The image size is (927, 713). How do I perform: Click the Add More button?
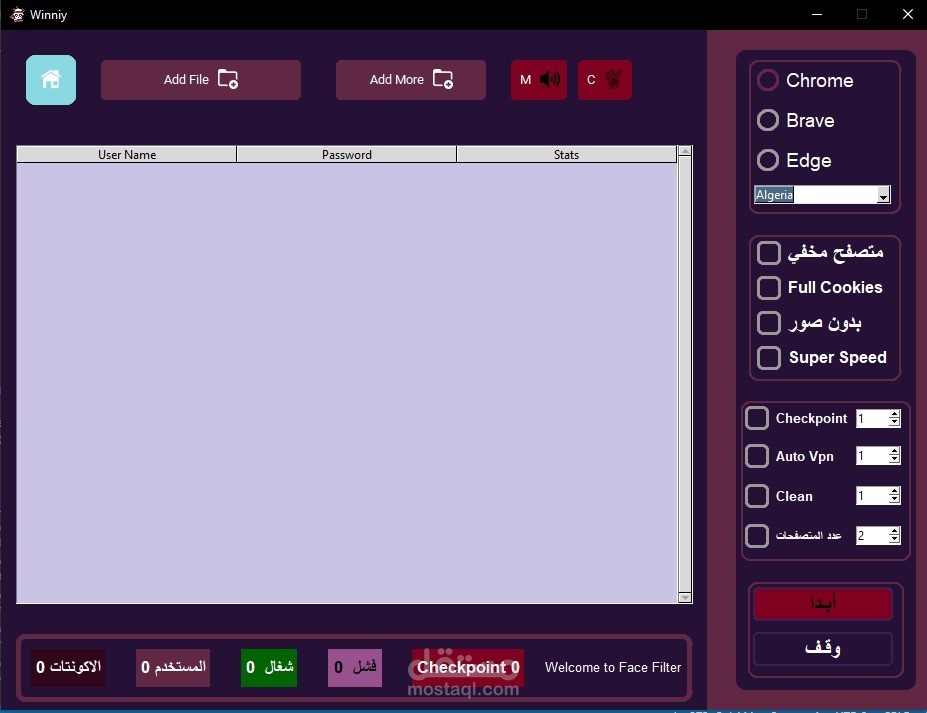tap(411, 80)
